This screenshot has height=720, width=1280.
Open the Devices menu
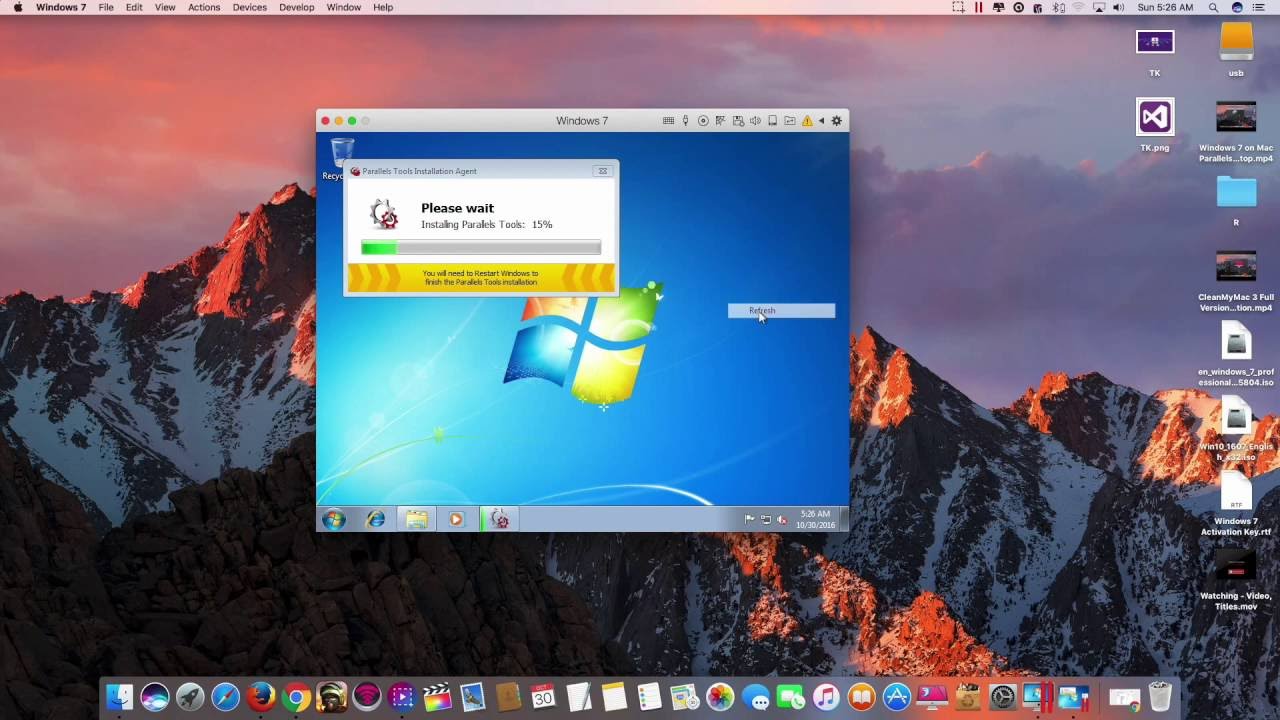tap(249, 7)
